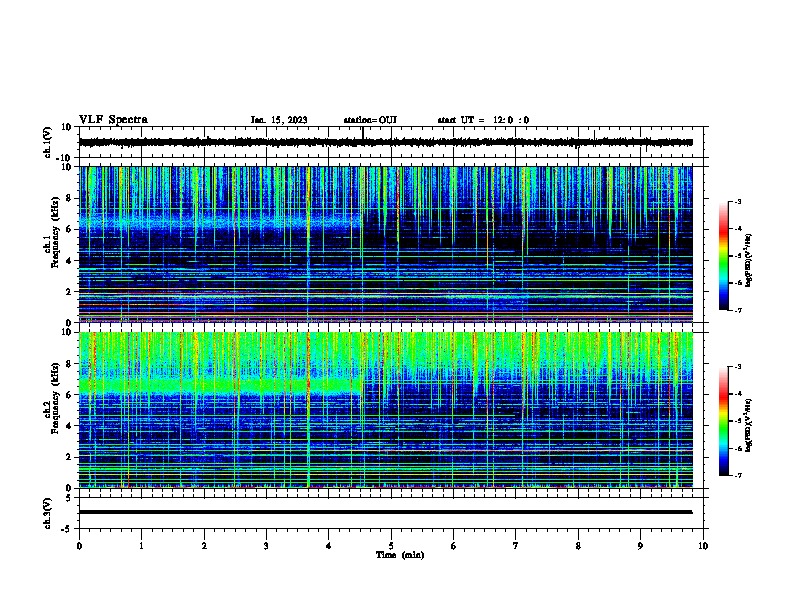Screen dimensions: 792x612
Task: Click the ch.1 spectrogram panel
Action: point(385,244)
